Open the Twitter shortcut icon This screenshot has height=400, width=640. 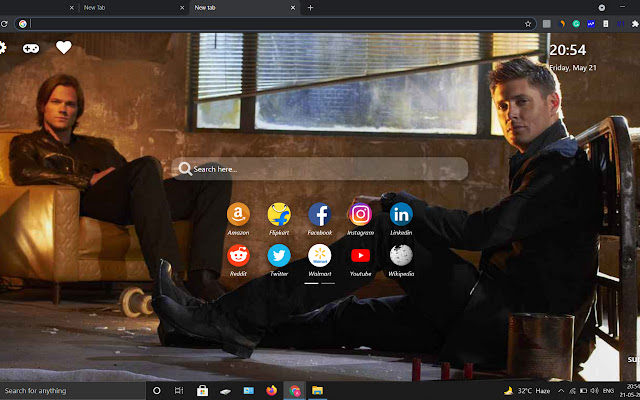click(x=279, y=256)
